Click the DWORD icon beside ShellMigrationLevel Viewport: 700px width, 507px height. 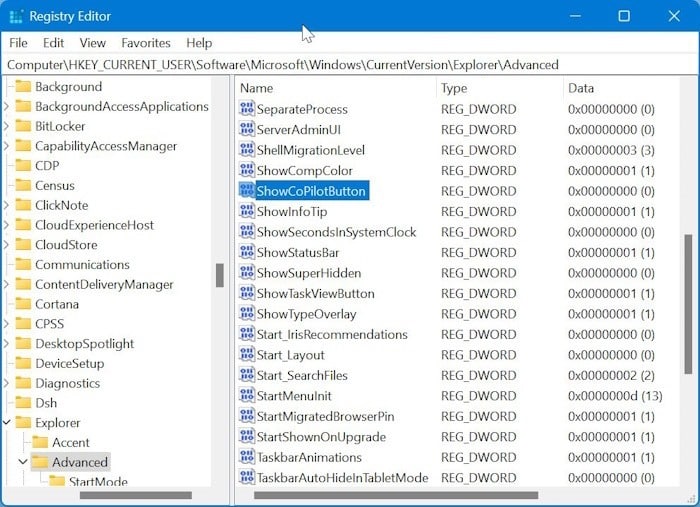[x=247, y=150]
